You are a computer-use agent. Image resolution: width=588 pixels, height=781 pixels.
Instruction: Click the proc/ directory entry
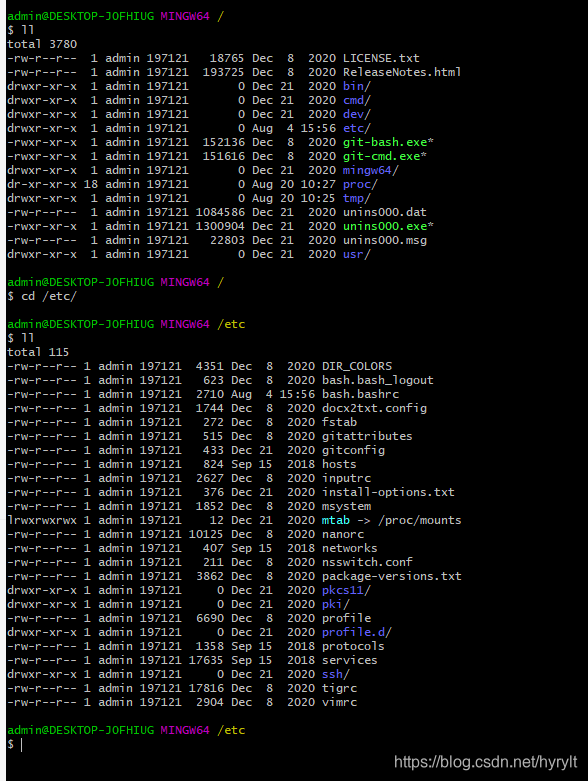click(x=360, y=184)
